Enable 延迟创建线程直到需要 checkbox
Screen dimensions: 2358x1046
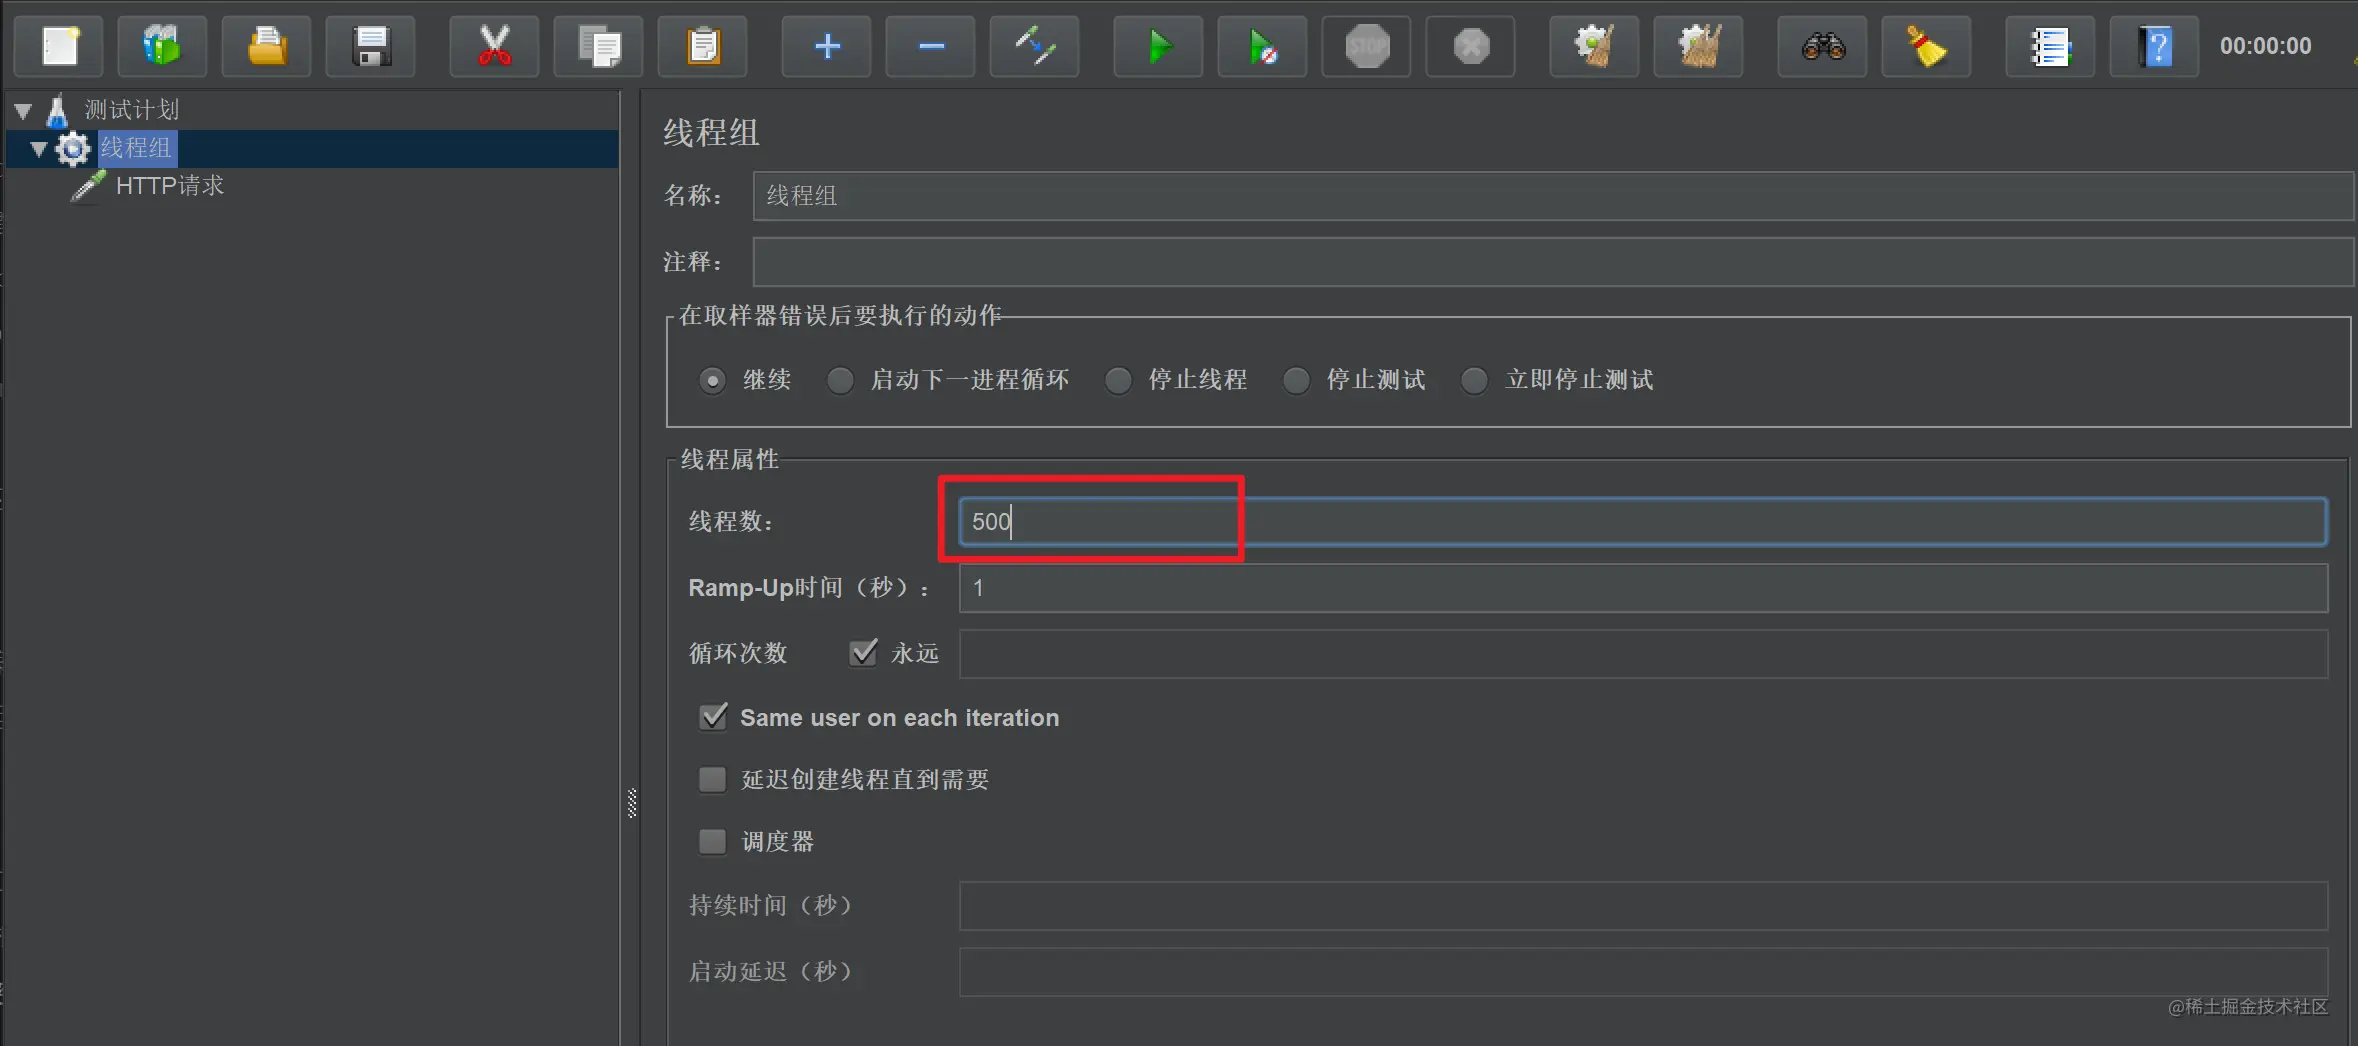point(712,779)
